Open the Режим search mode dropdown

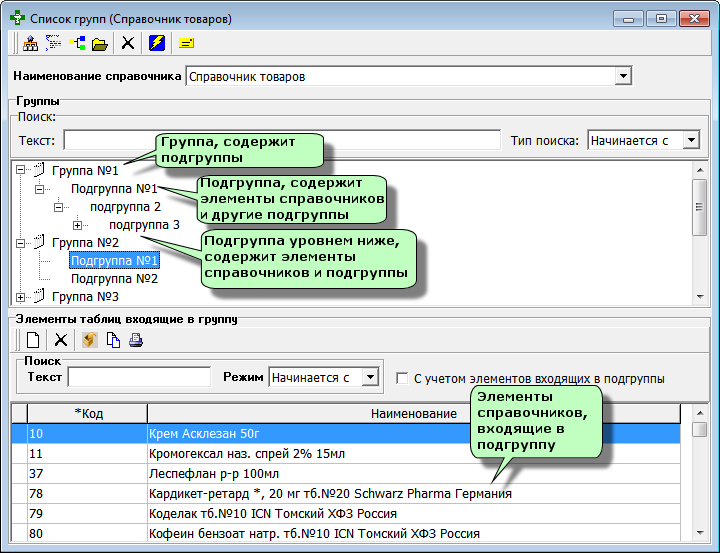point(370,377)
